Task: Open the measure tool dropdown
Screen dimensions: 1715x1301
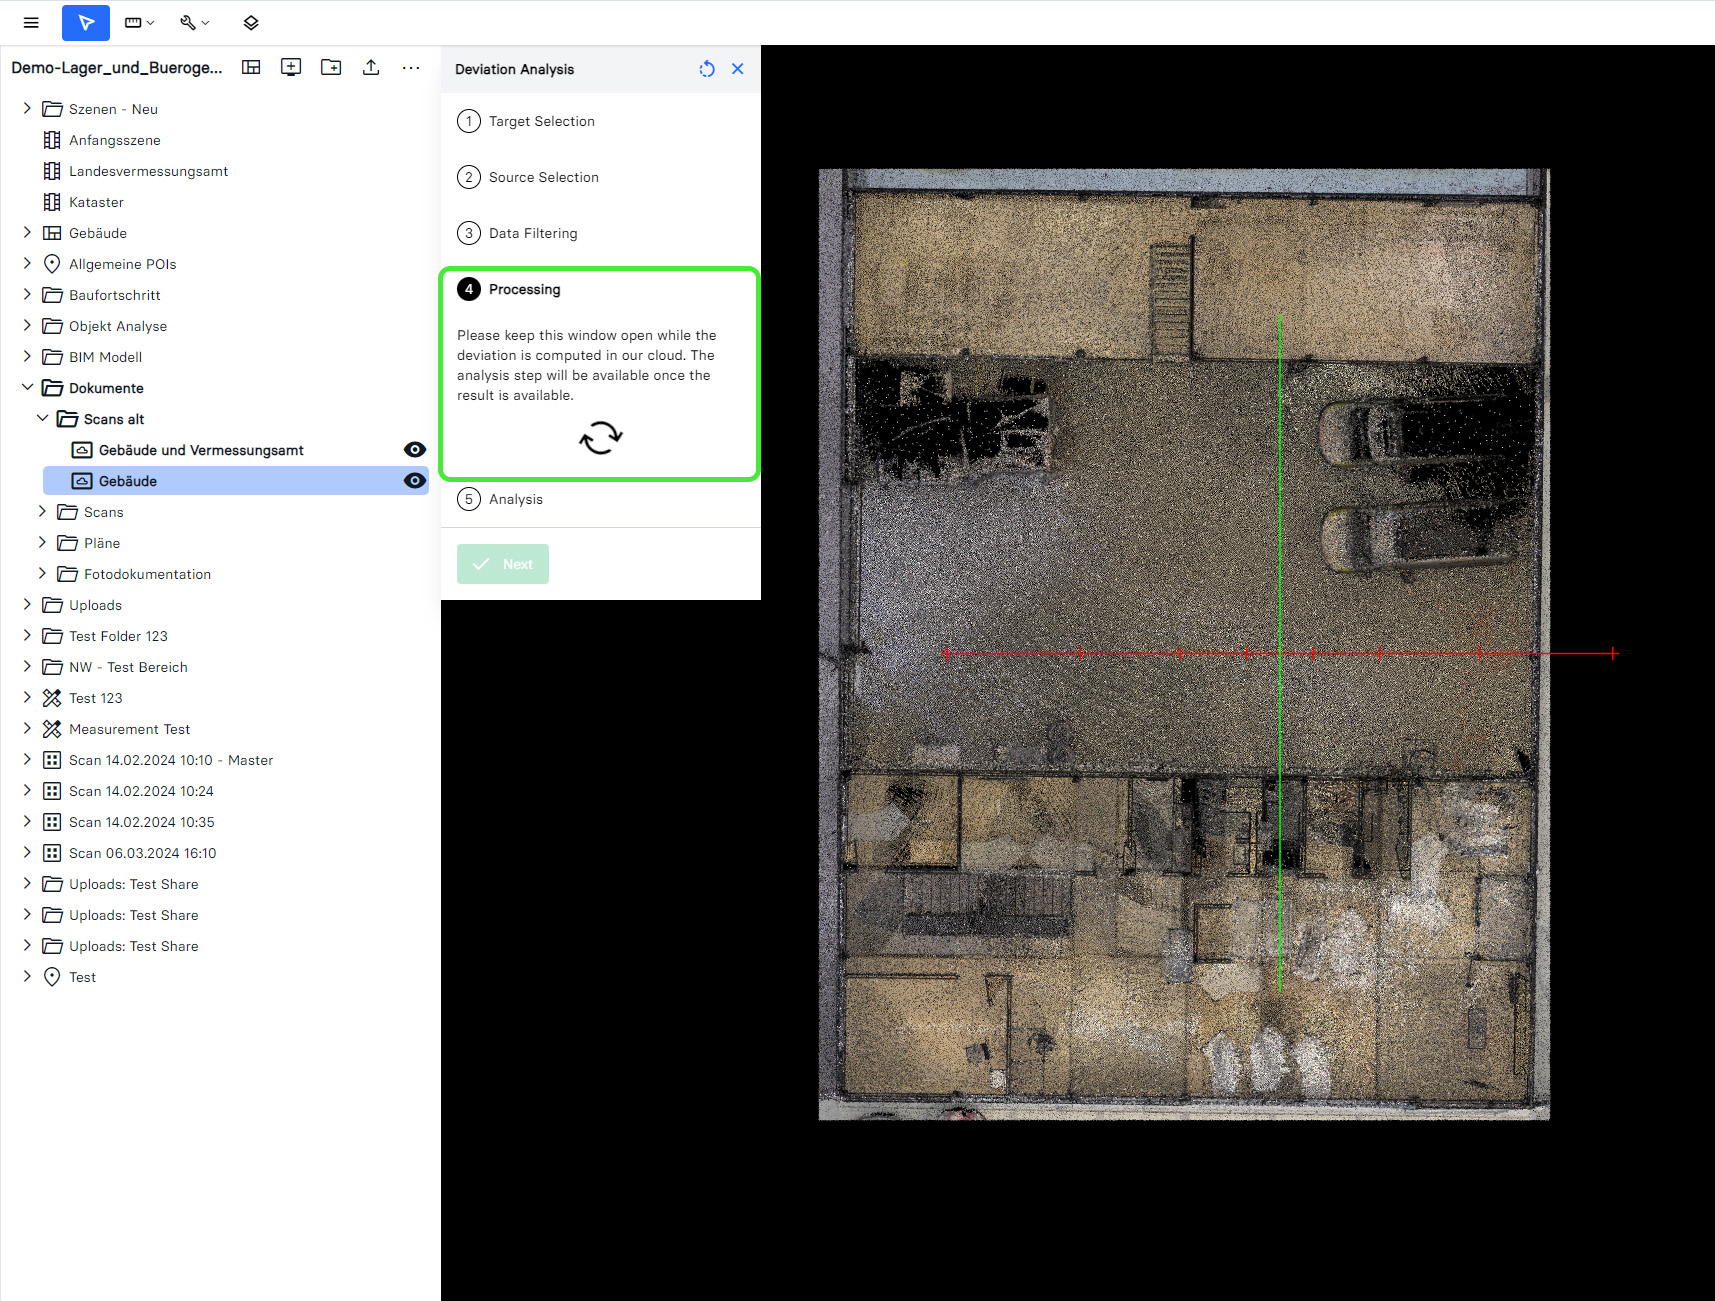Action: (139, 22)
